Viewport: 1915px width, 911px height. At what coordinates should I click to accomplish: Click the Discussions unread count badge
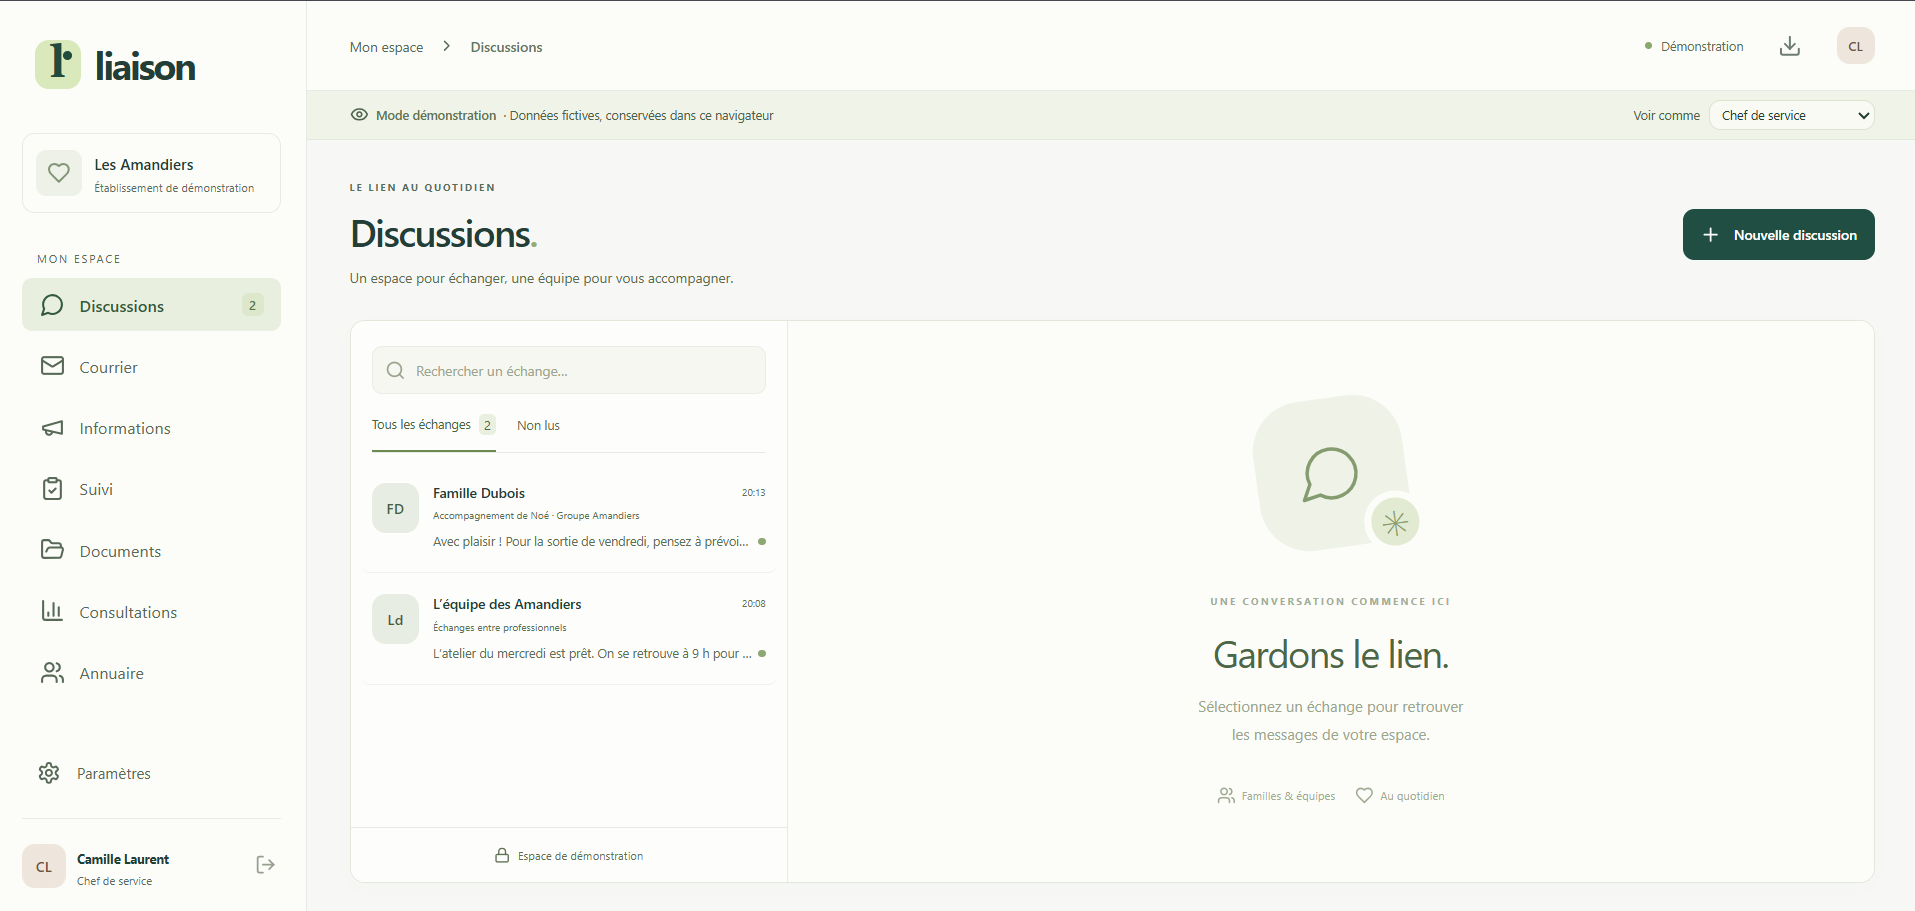click(x=252, y=305)
